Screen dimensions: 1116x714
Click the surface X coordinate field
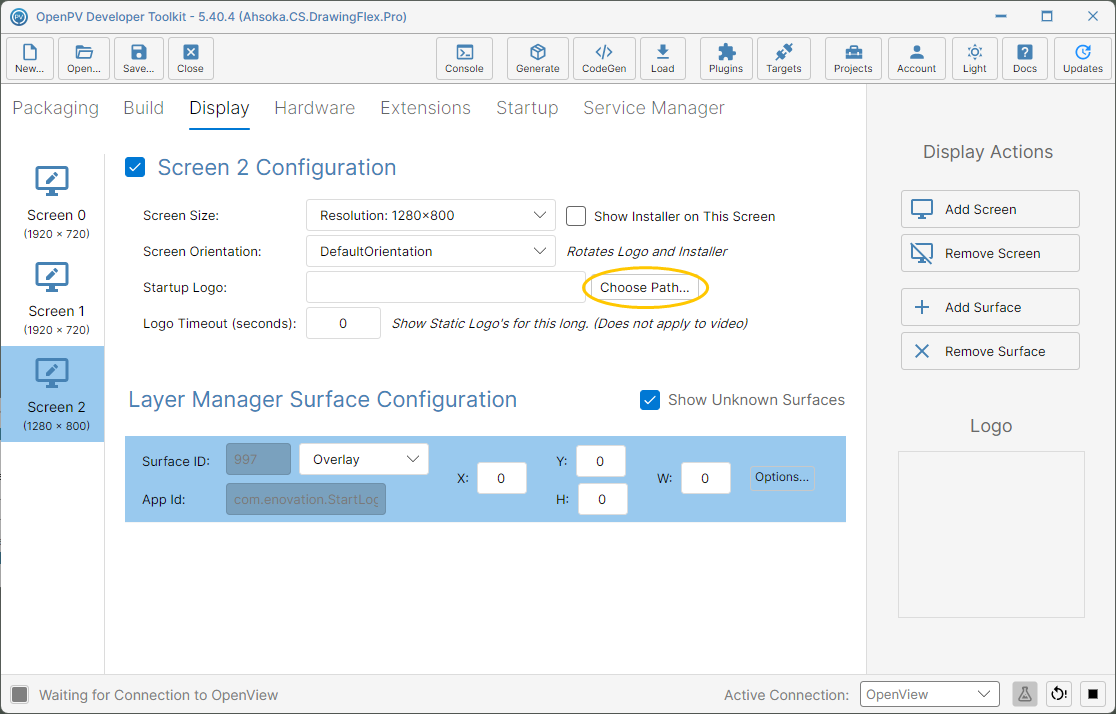tap(502, 478)
